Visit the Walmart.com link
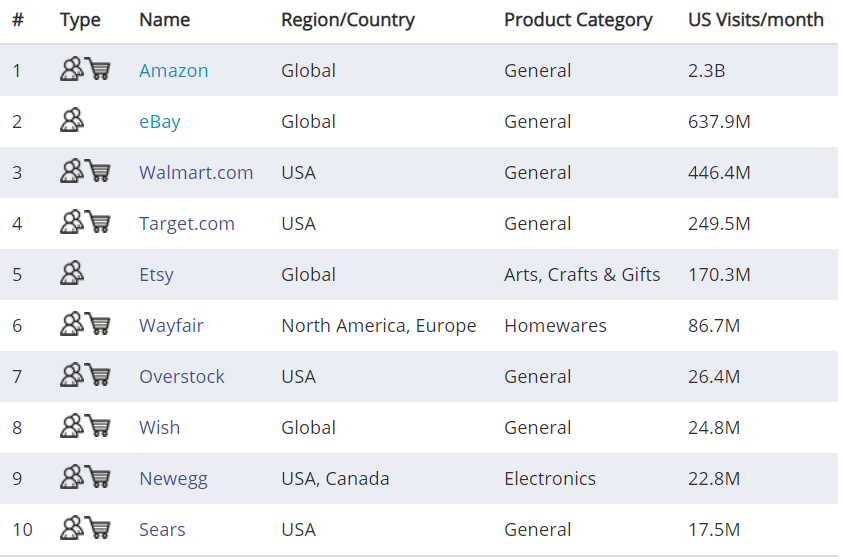843x559 pixels. coord(196,173)
